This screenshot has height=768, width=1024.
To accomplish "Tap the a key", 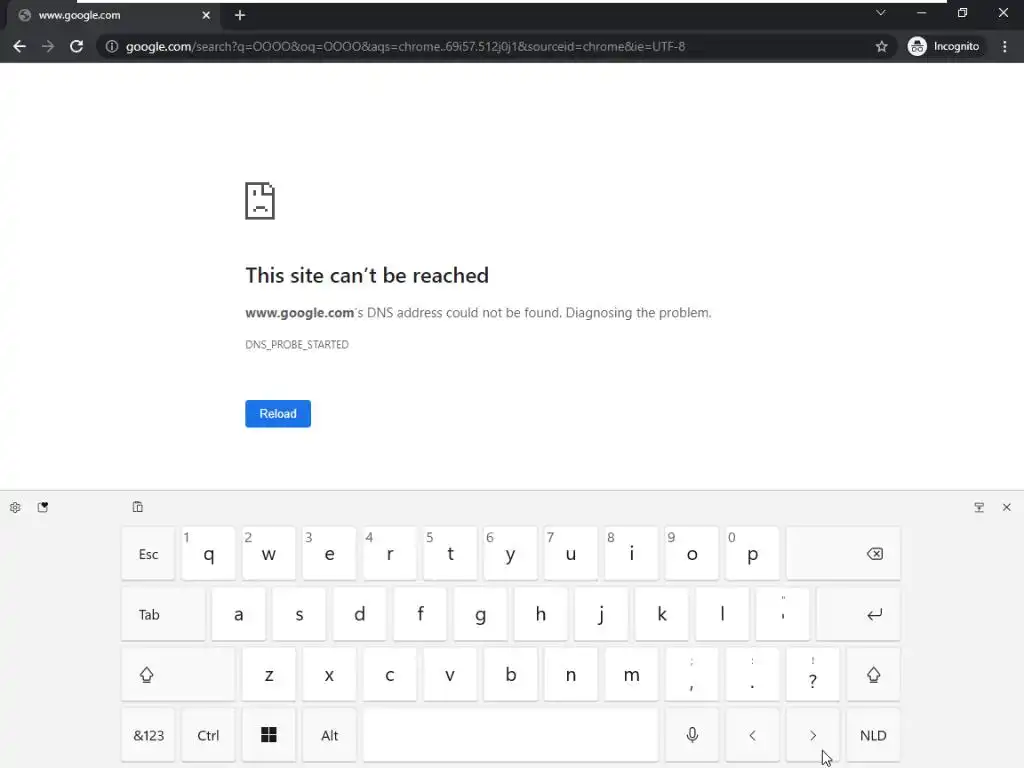I will (x=238, y=615).
